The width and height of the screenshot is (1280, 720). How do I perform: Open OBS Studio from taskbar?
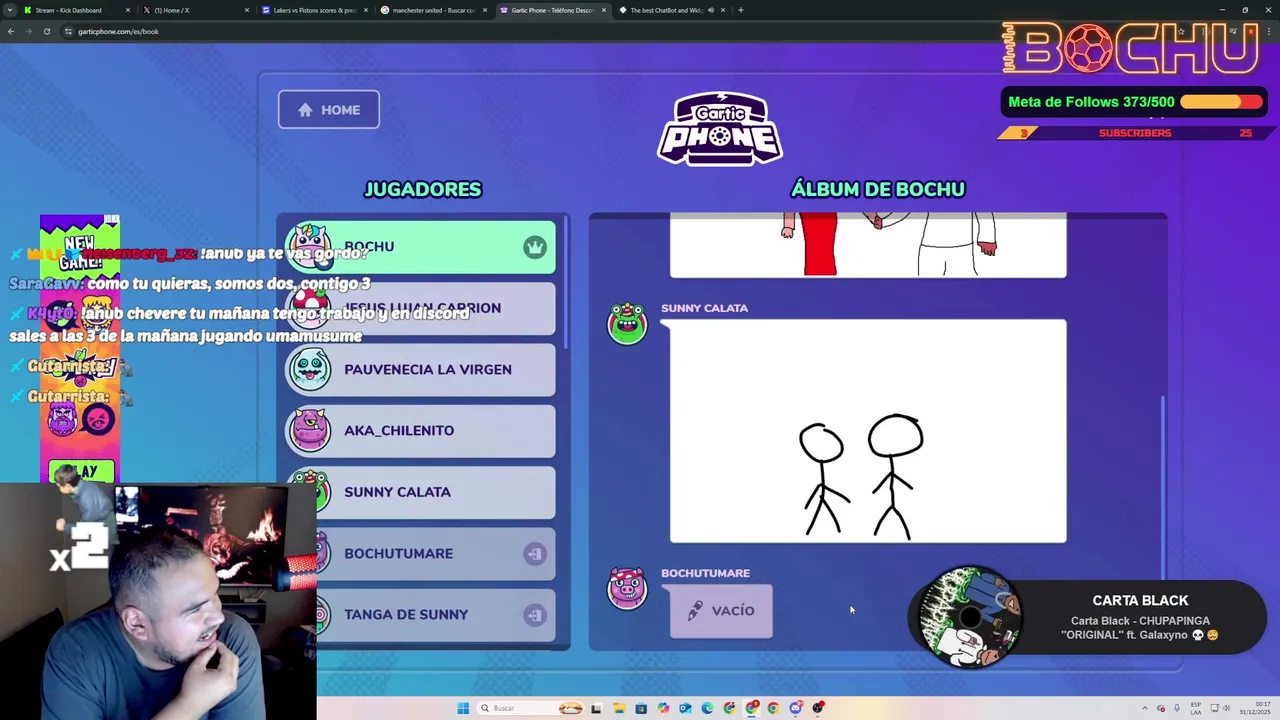click(818, 708)
